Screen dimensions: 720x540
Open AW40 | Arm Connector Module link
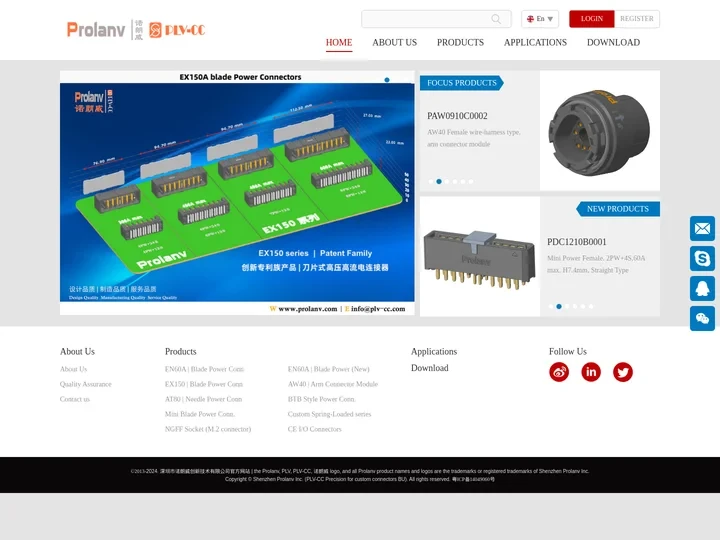click(333, 384)
